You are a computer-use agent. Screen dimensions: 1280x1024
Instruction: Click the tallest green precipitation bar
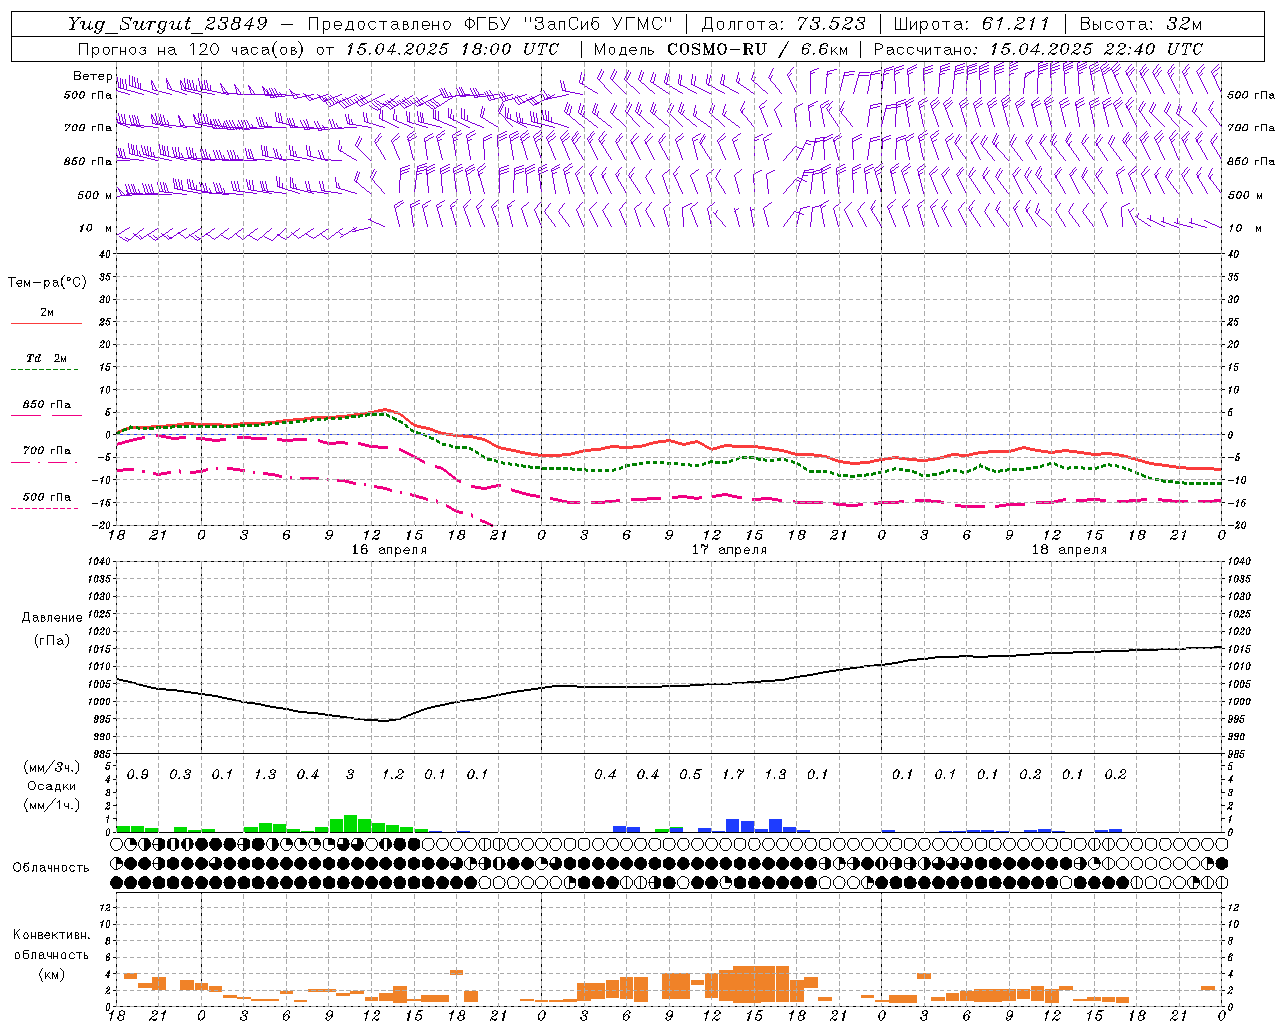350,823
